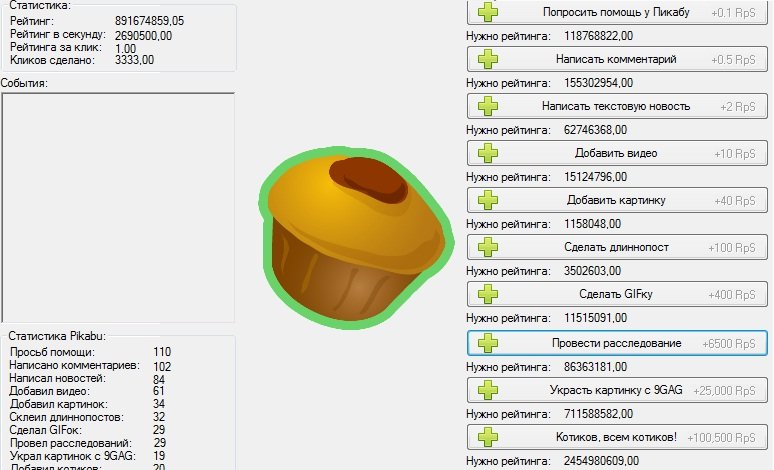
Task: Click the plus icon beside "Сделать GIFку"
Action: click(487, 294)
